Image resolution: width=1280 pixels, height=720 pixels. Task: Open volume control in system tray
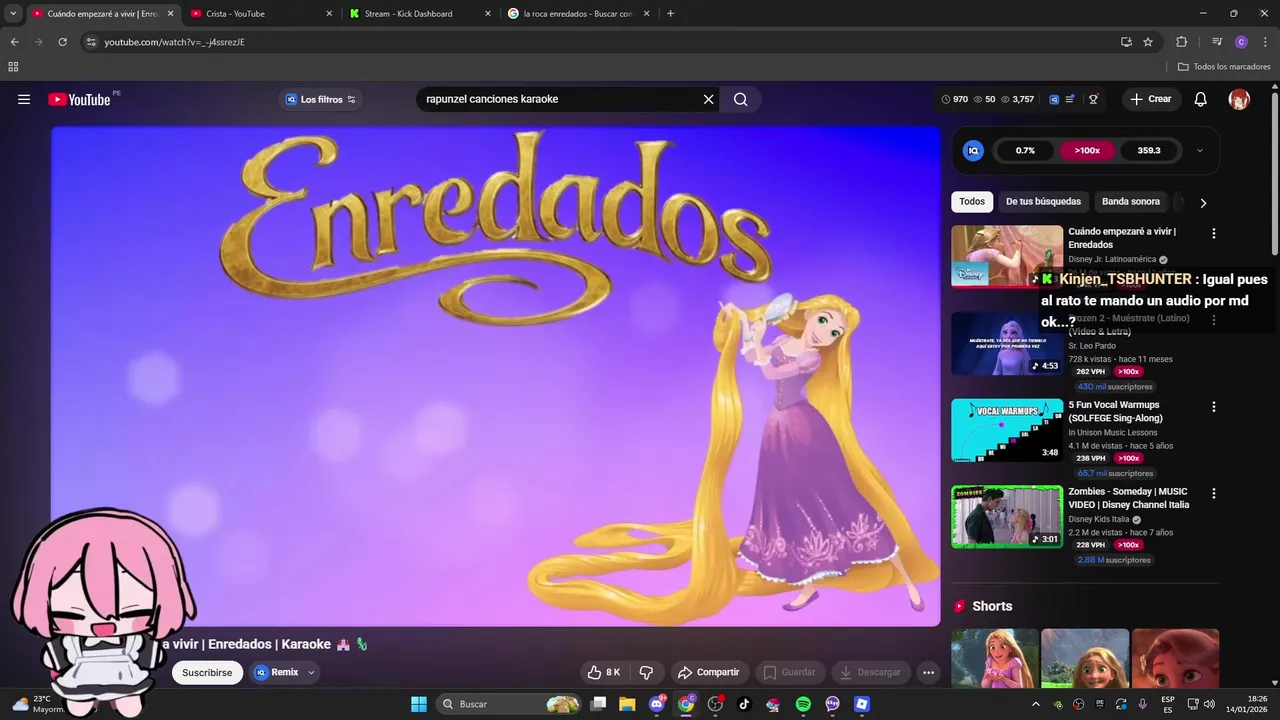point(1209,704)
